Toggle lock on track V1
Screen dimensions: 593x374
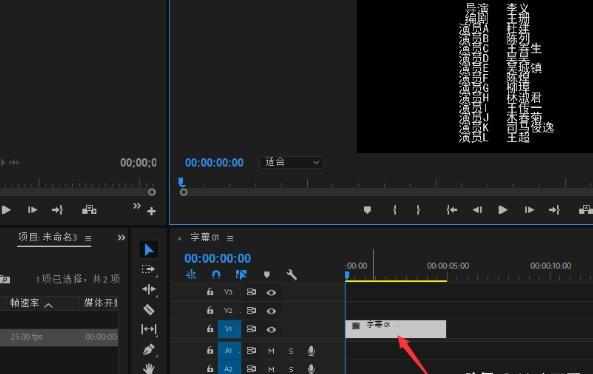pyautogui.click(x=210, y=329)
